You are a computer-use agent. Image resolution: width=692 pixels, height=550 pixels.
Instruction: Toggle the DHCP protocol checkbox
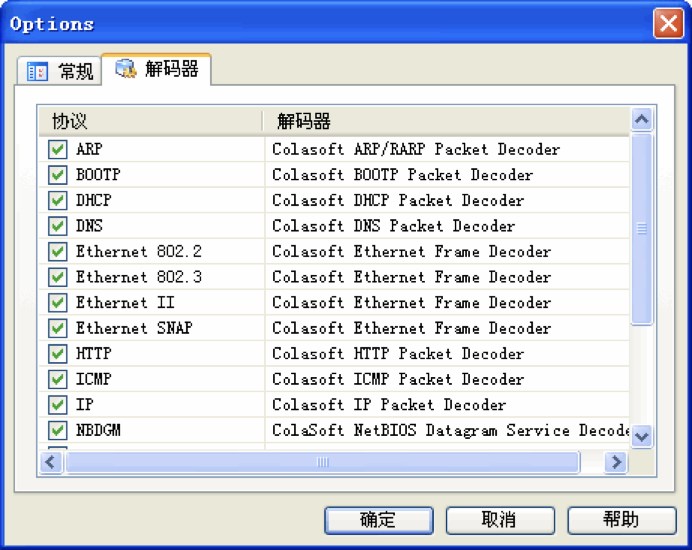(58, 201)
